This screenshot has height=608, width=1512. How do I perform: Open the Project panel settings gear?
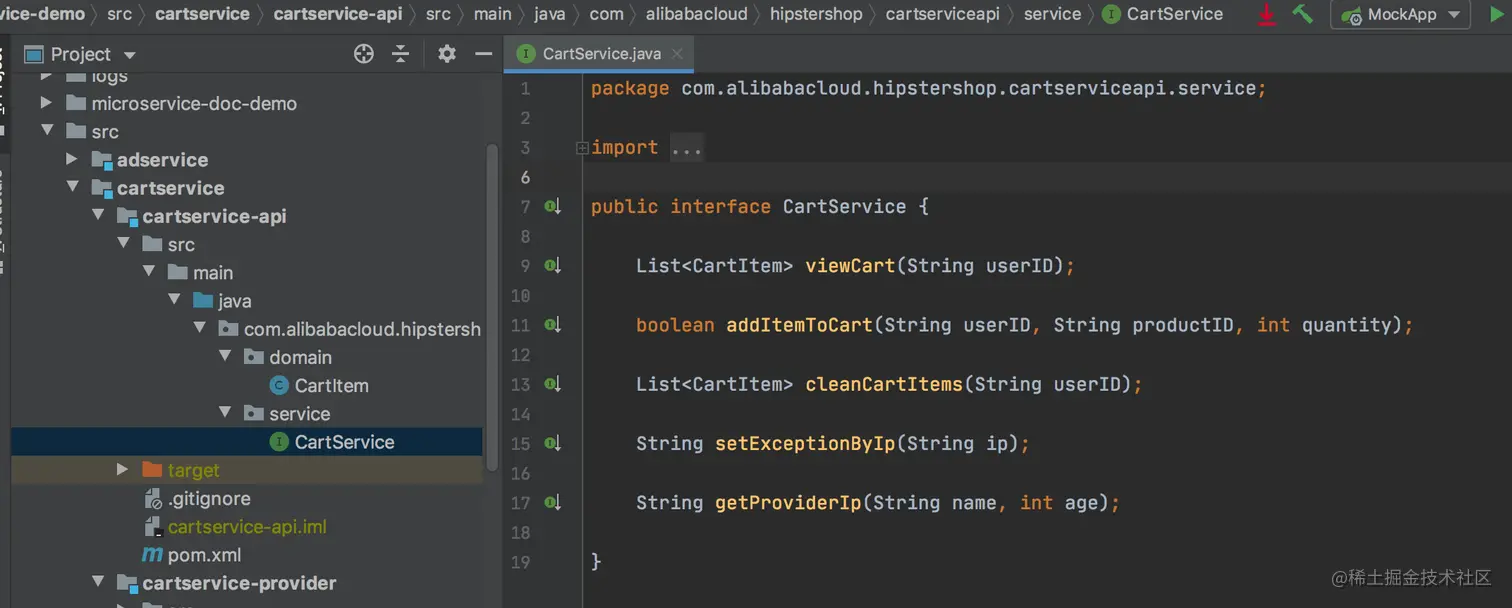pos(447,54)
